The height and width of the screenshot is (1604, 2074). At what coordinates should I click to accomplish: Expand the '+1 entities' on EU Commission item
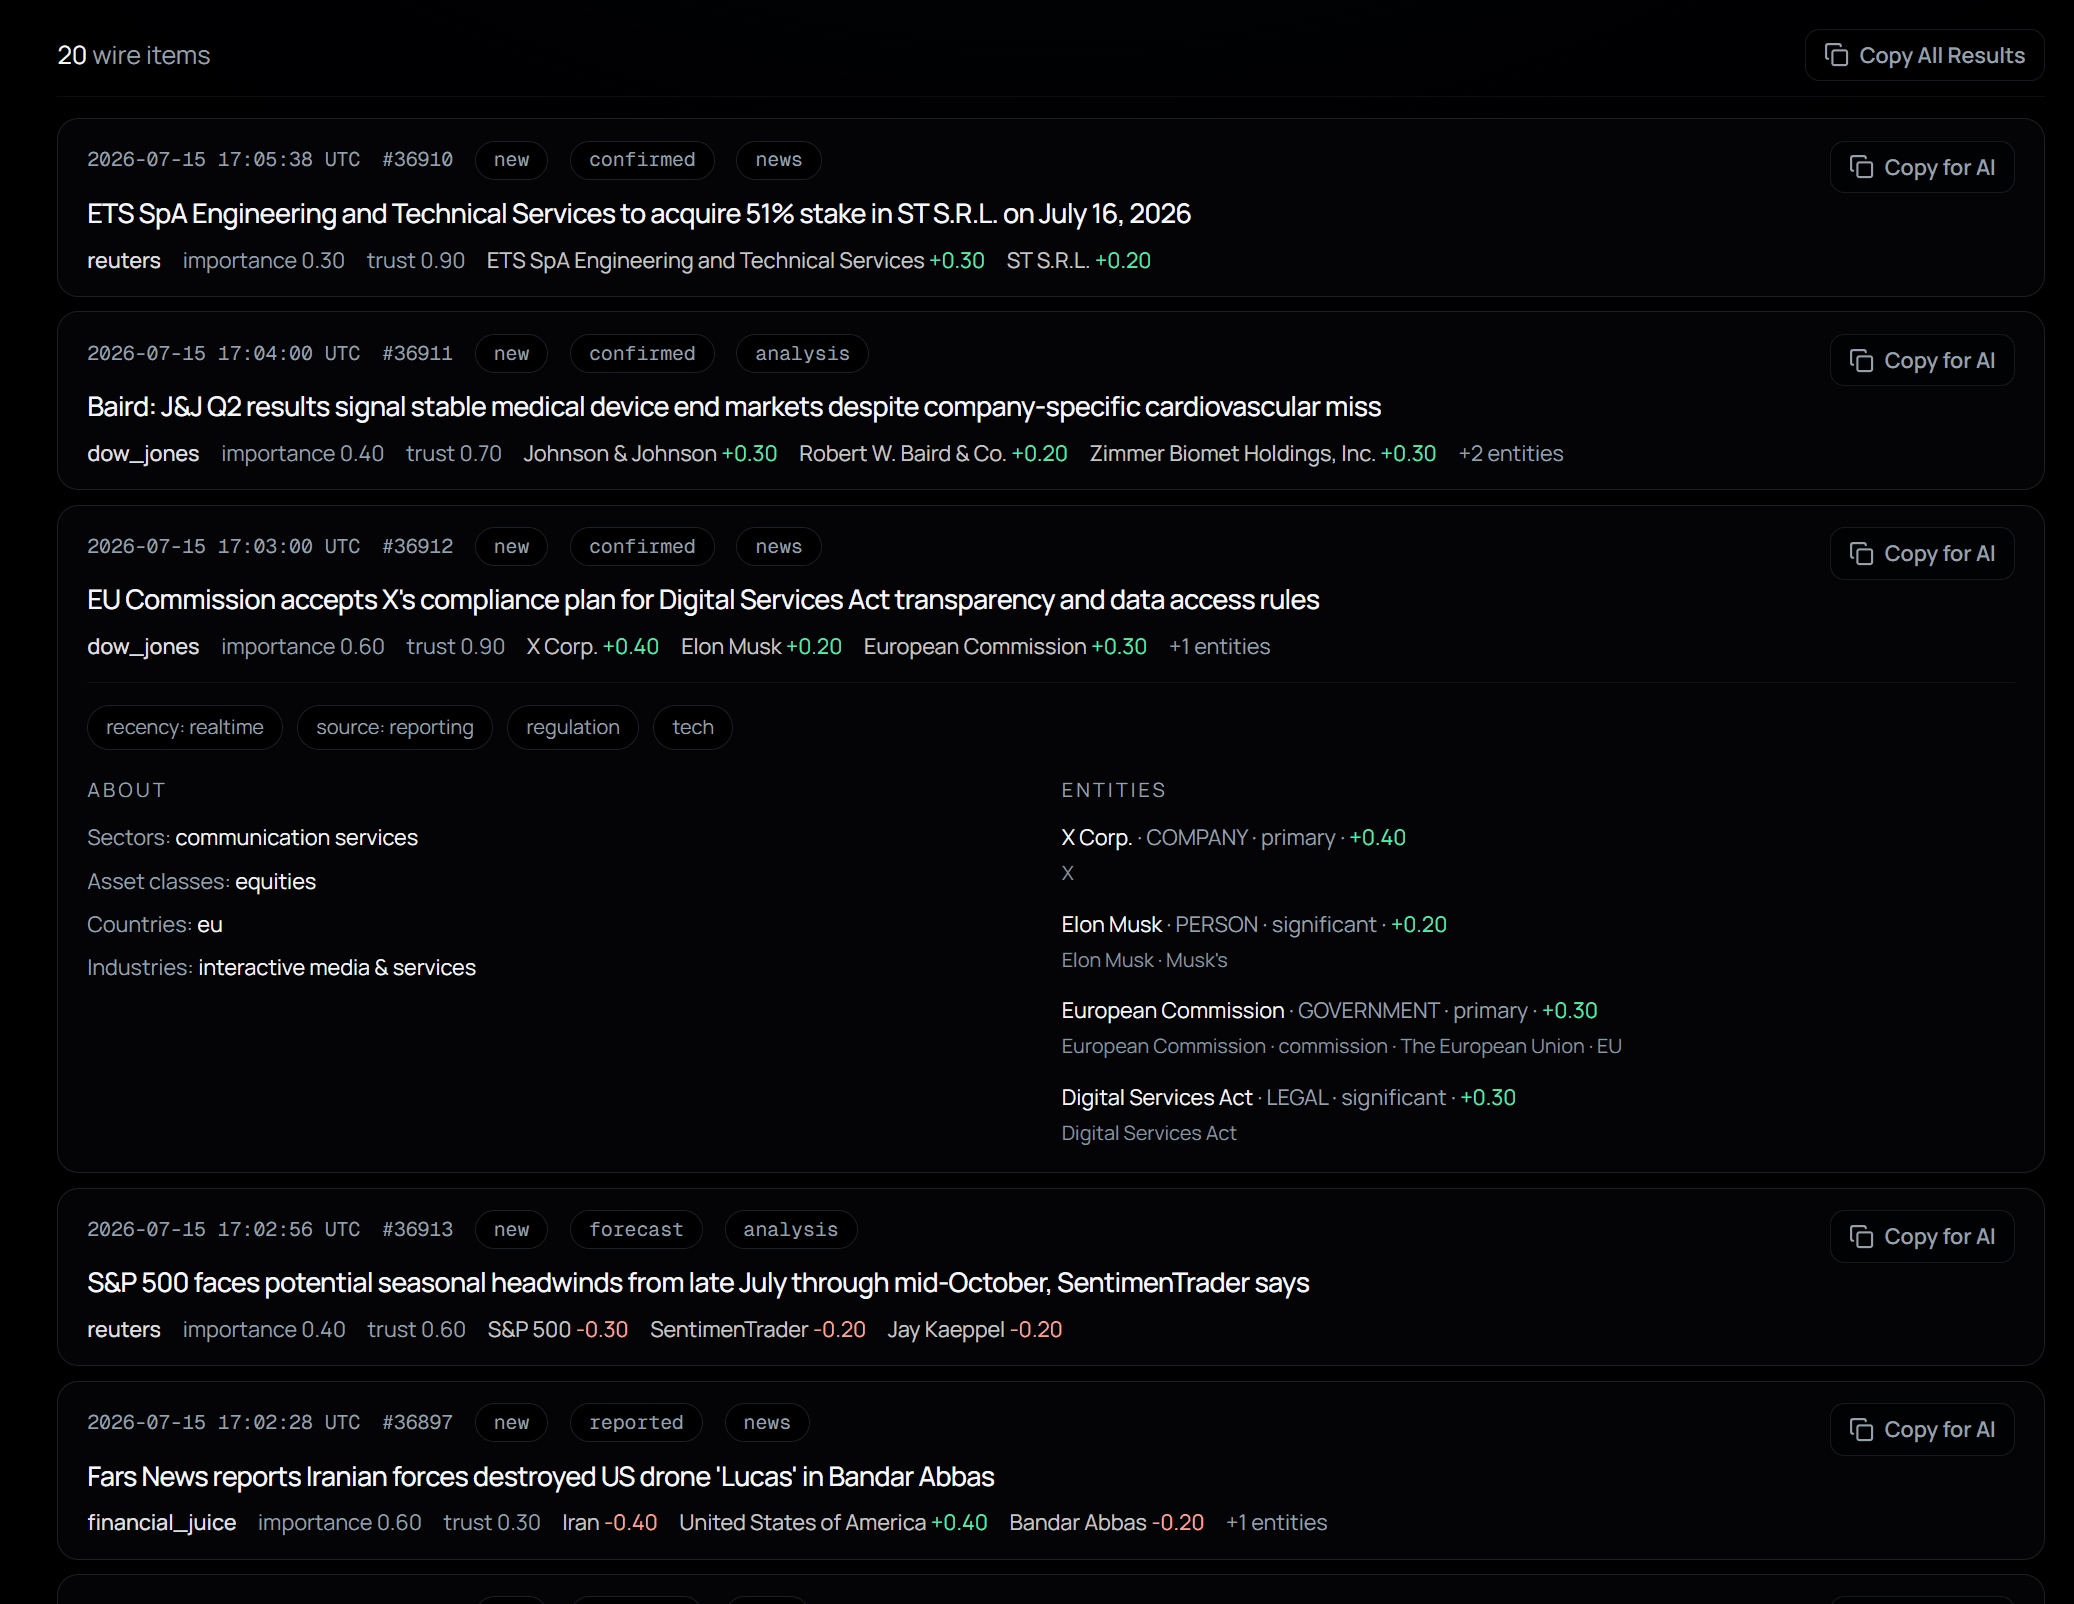[1219, 646]
